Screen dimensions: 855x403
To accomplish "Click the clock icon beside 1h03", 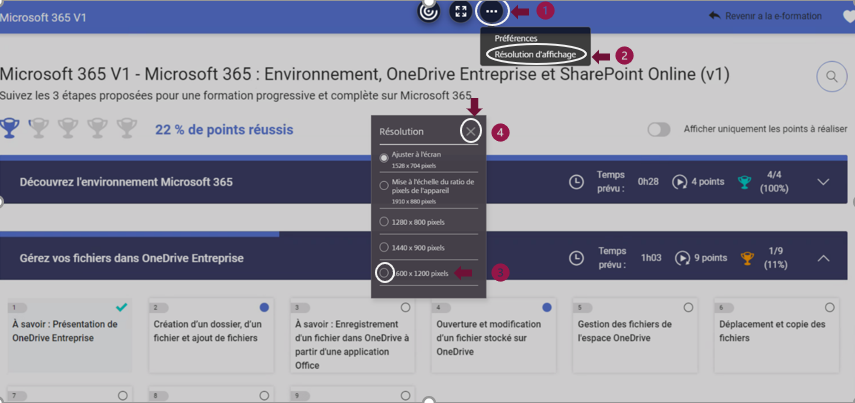I will tap(576, 258).
